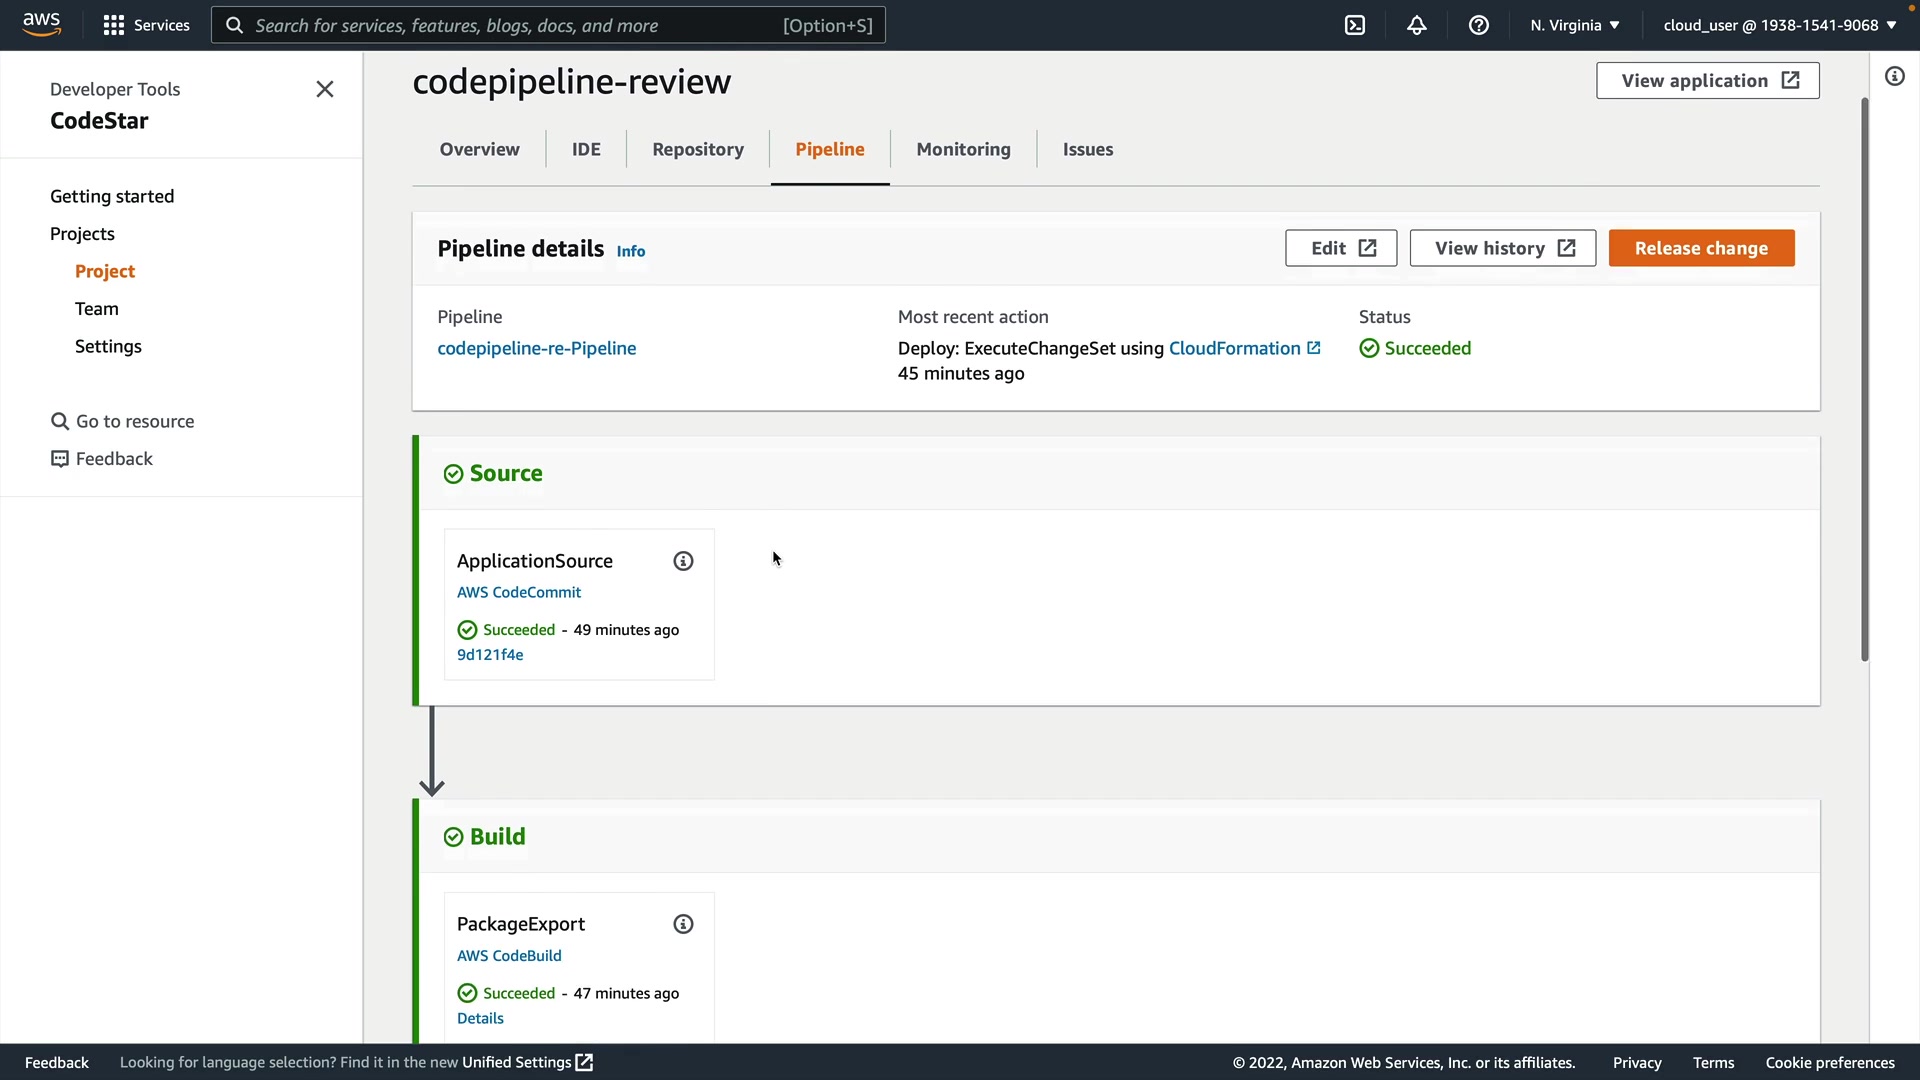The width and height of the screenshot is (1920, 1080).
Task: Switch to the Monitoring tab
Action: pyautogui.click(x=963, y=149)
